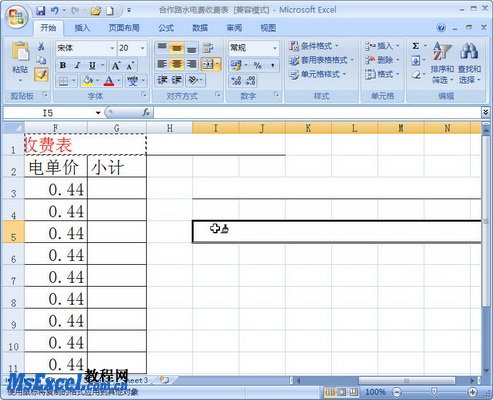Switch to the 插入 ribbon tab

click(82, 28)
